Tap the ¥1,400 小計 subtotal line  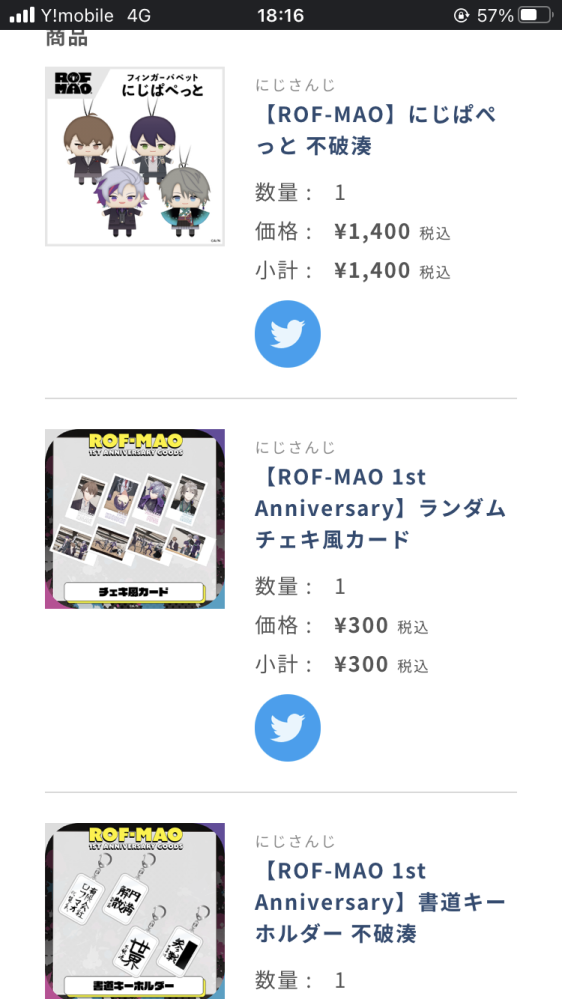pyautogui.click(x=353, y=270)
